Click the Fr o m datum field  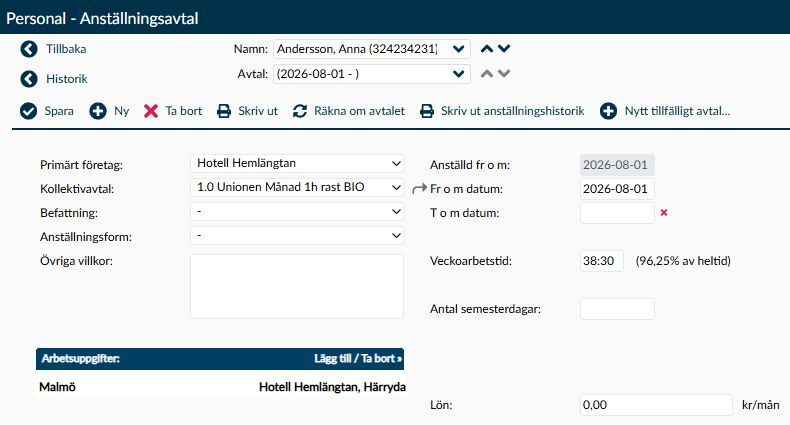[x=617, y=189]
